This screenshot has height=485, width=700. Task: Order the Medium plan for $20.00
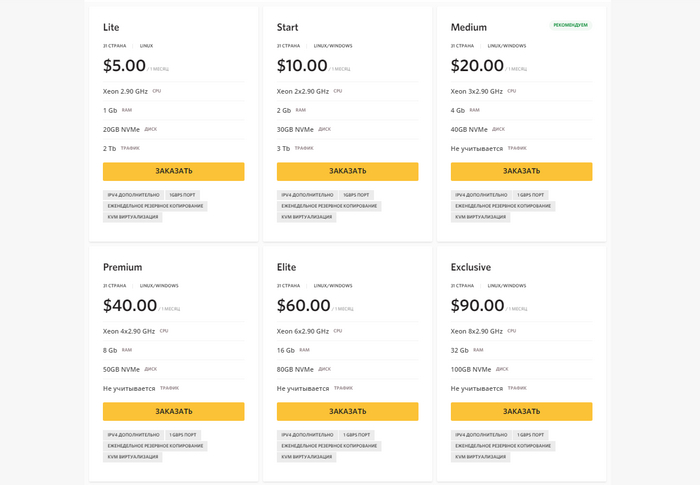[x=521, y=171]
